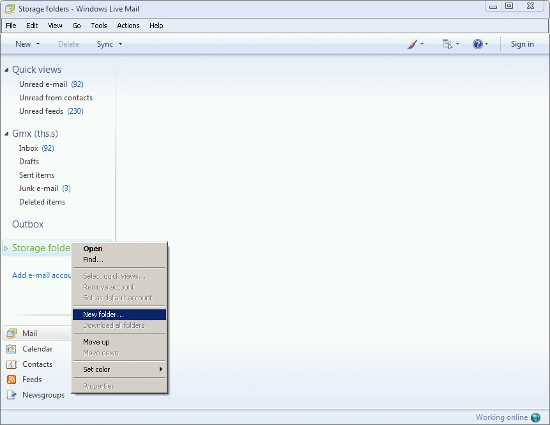This screenshot has width=550, height=425.
Task: Select the Storage folders heading
Action: point(41,248)
